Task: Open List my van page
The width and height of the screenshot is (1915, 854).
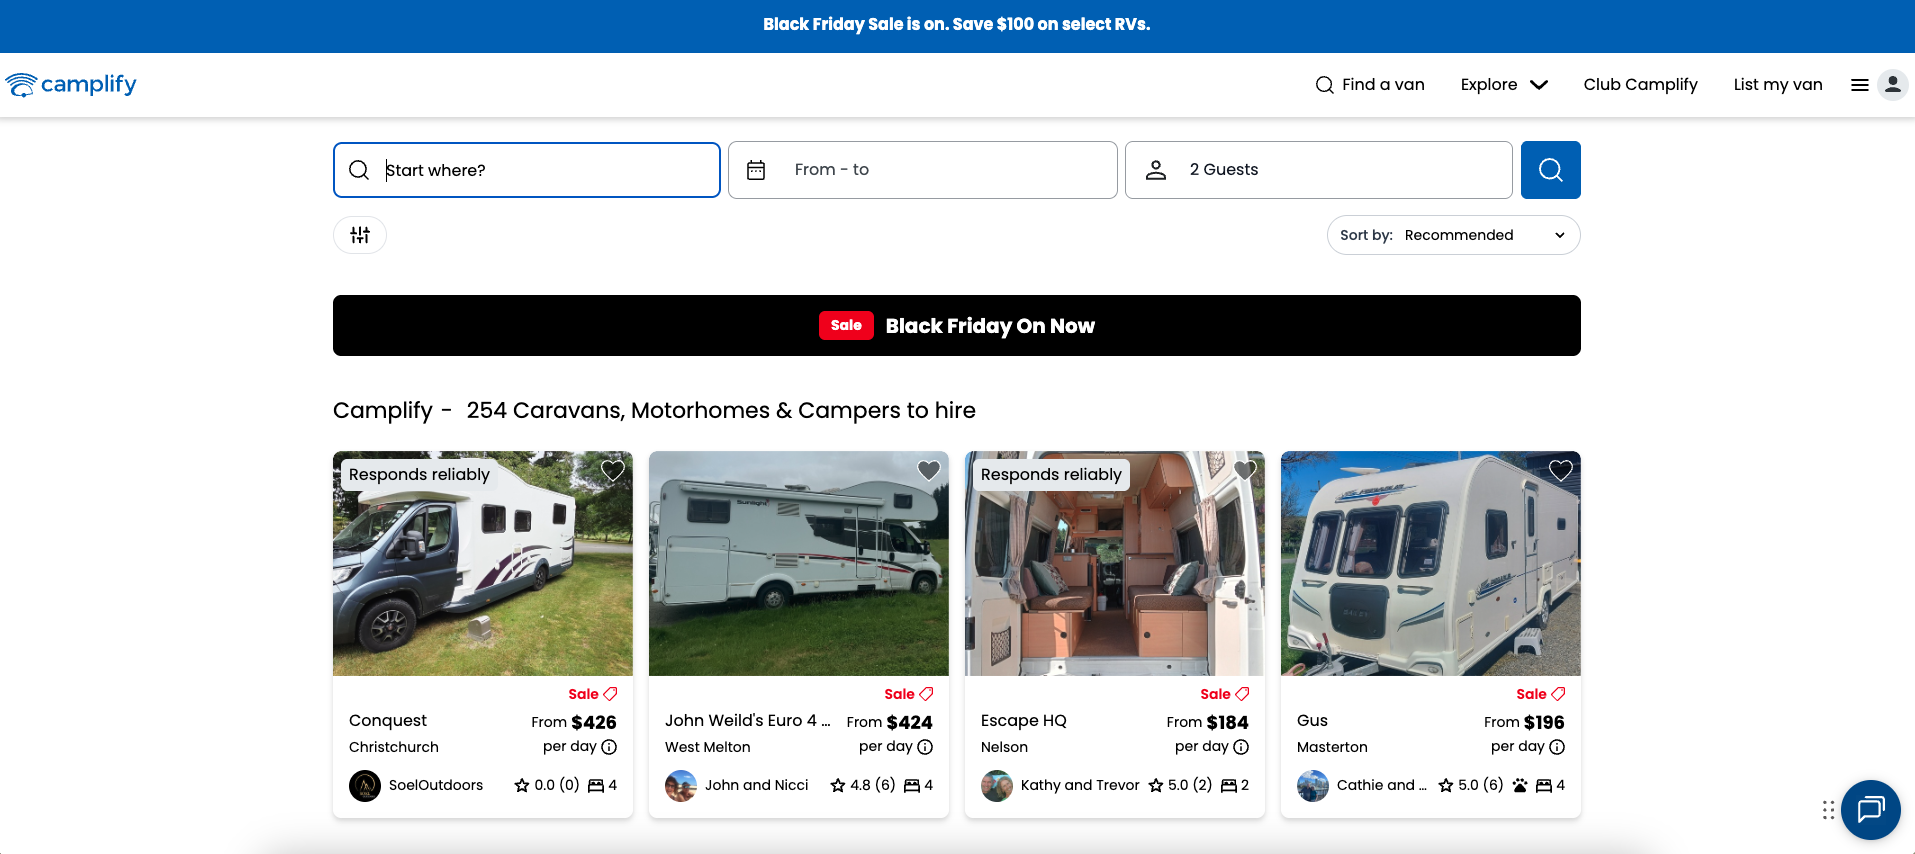Action: pos(1777,85)
